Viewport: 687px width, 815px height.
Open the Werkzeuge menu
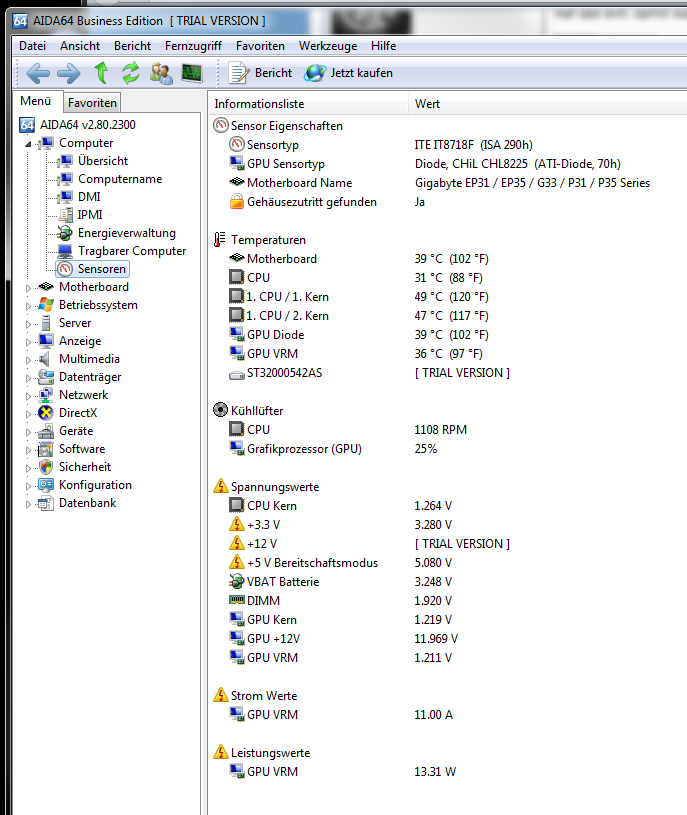click(328, 46)
